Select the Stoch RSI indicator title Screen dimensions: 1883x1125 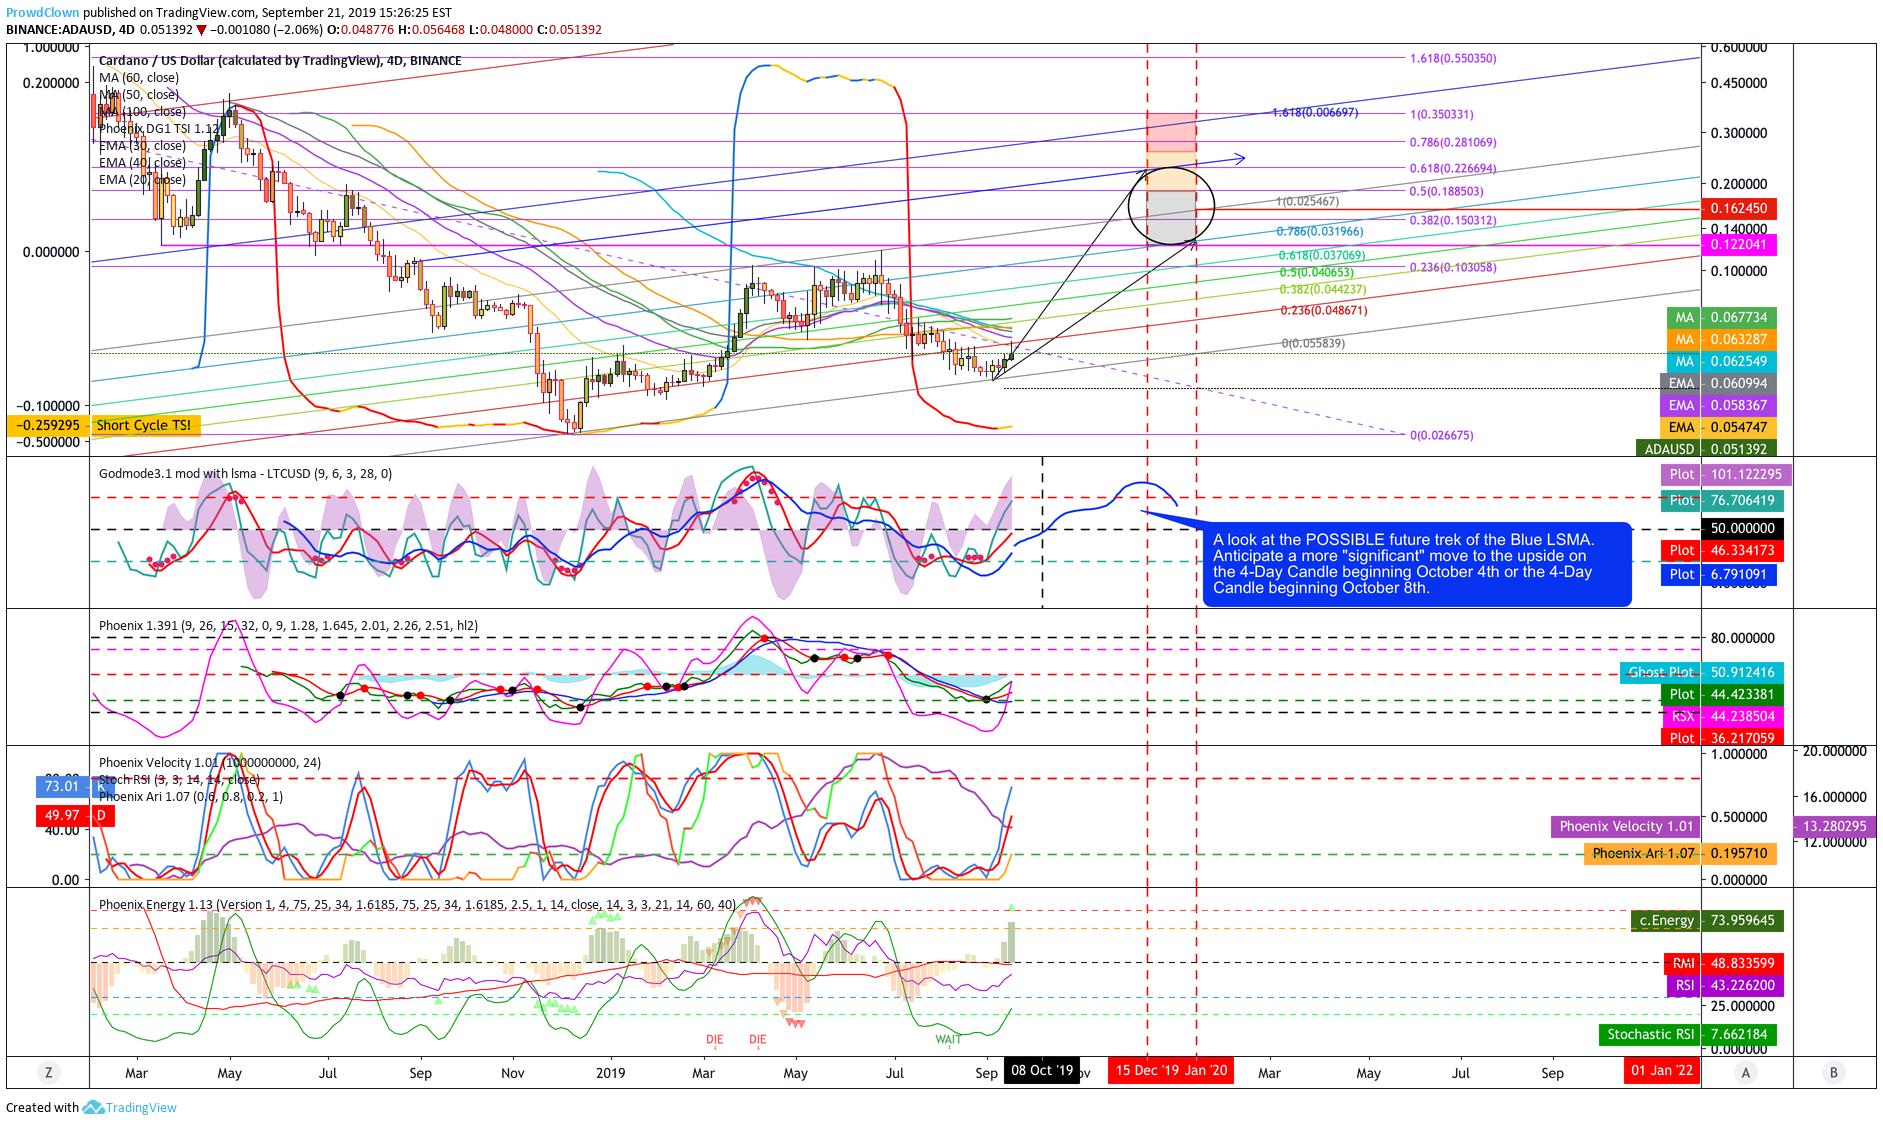pos(179,779)
